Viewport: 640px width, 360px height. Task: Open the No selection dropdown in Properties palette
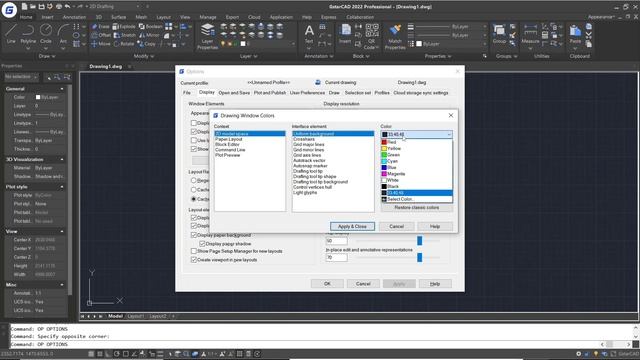pos(21,77)
